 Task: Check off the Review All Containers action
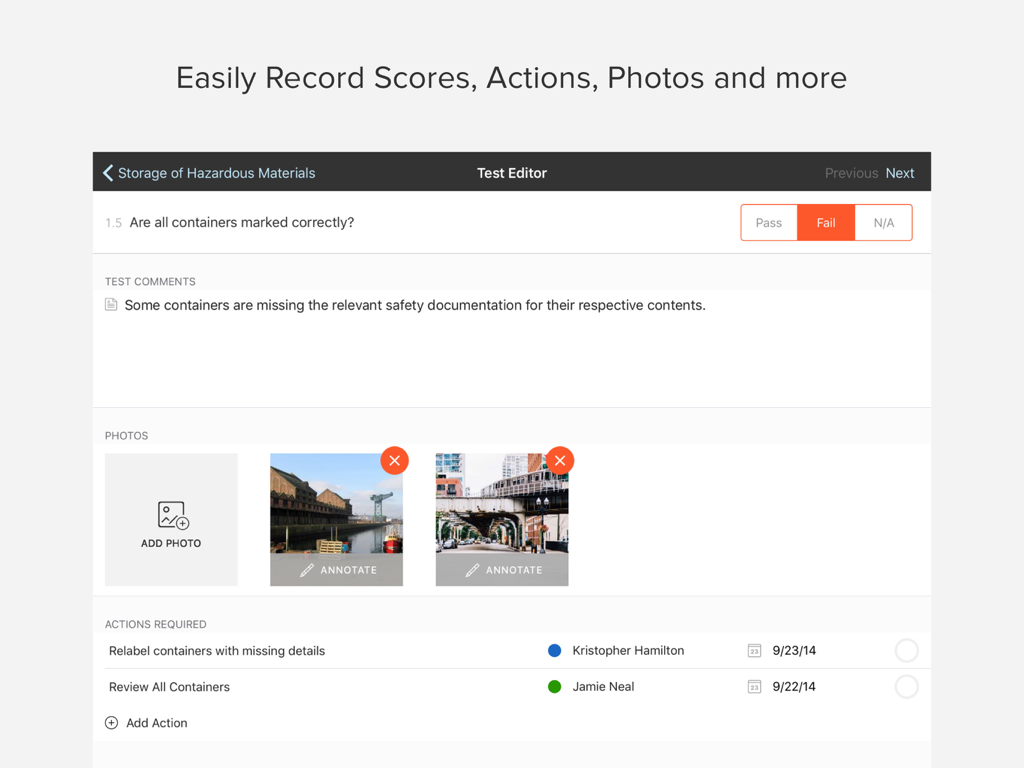tap(906, 686)
